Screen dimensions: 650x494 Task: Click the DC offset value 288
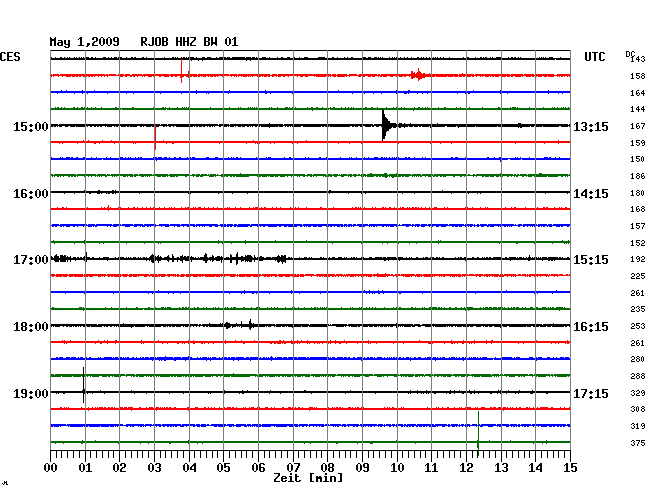[x=638, y=376]
